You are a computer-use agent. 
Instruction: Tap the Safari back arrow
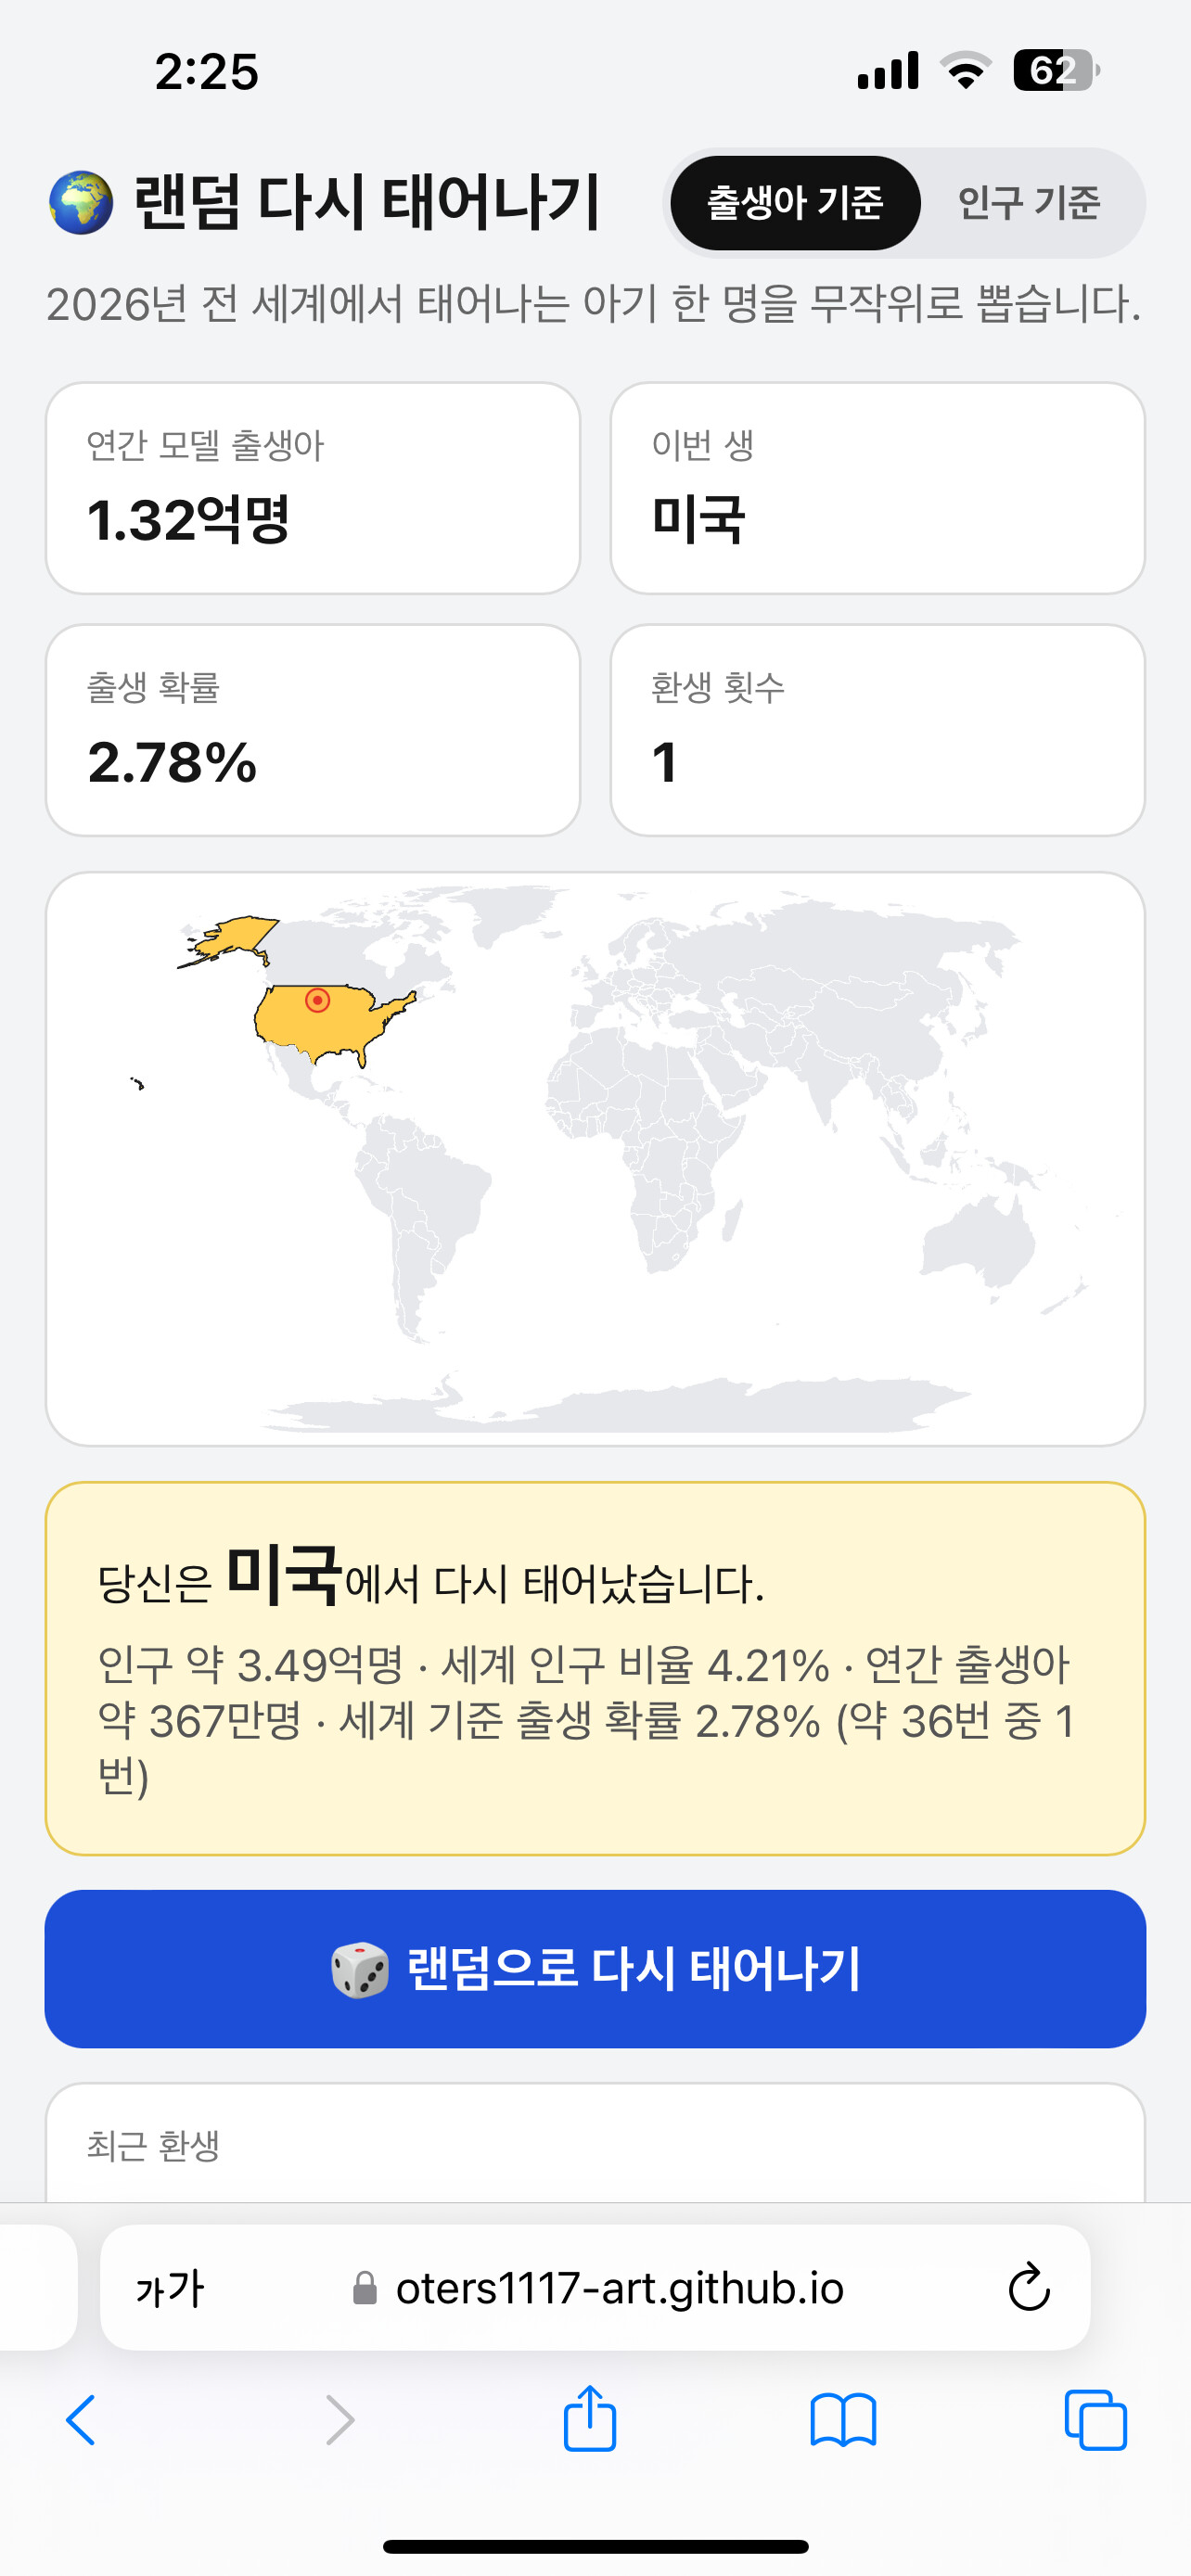click(x=81, y=2420)
